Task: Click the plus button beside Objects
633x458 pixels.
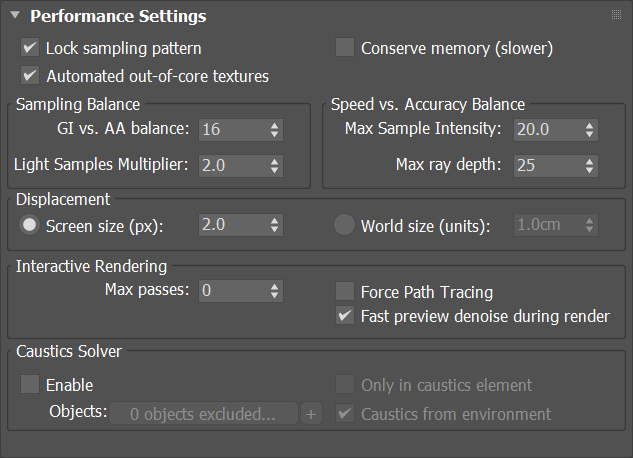Action: click(311, 414)
